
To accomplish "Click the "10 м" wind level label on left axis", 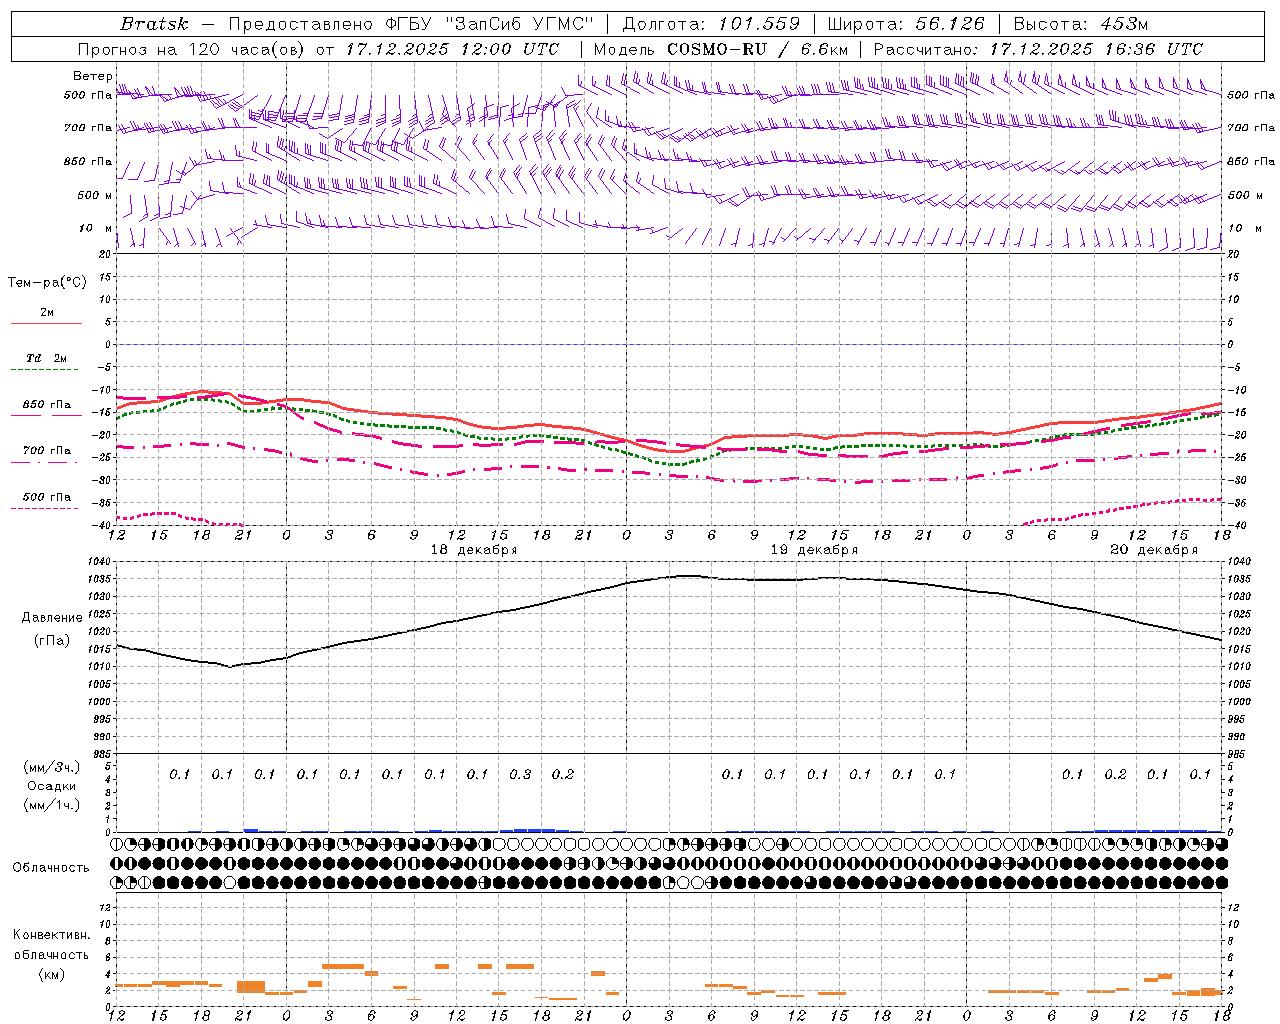I will click(x=96, y=228).
